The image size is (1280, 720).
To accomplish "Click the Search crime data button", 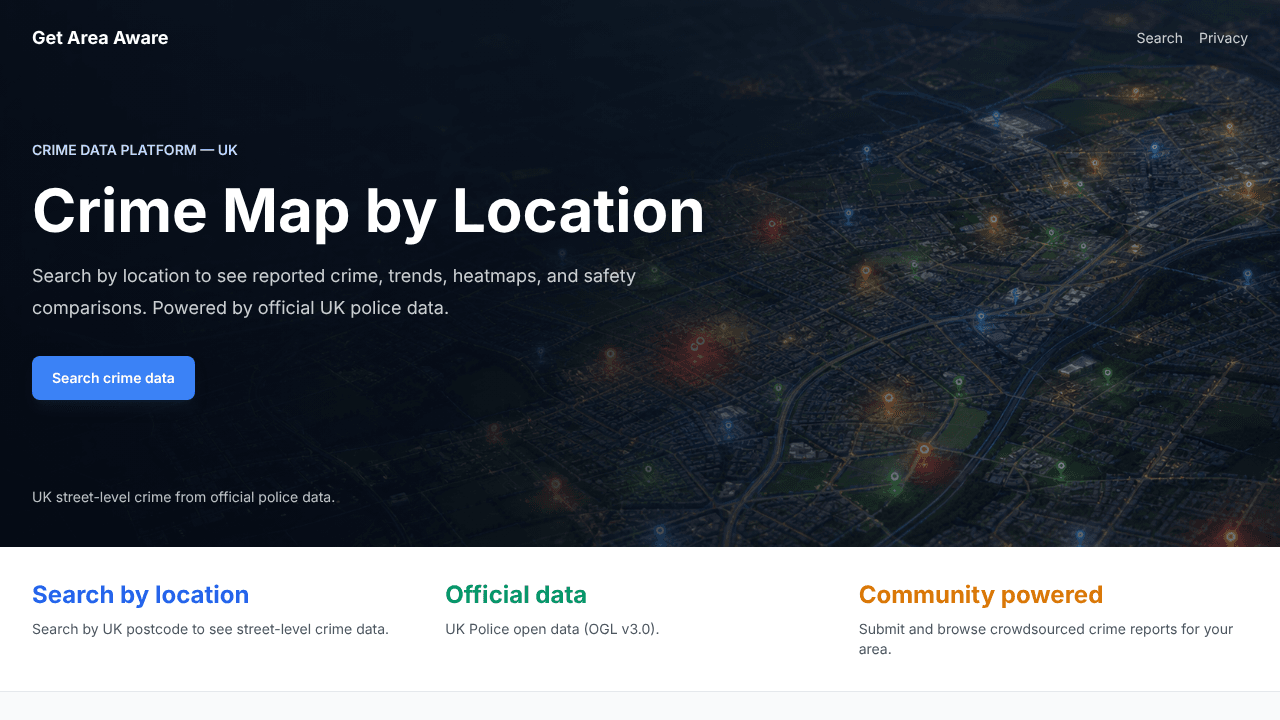I will pos(113,378).
